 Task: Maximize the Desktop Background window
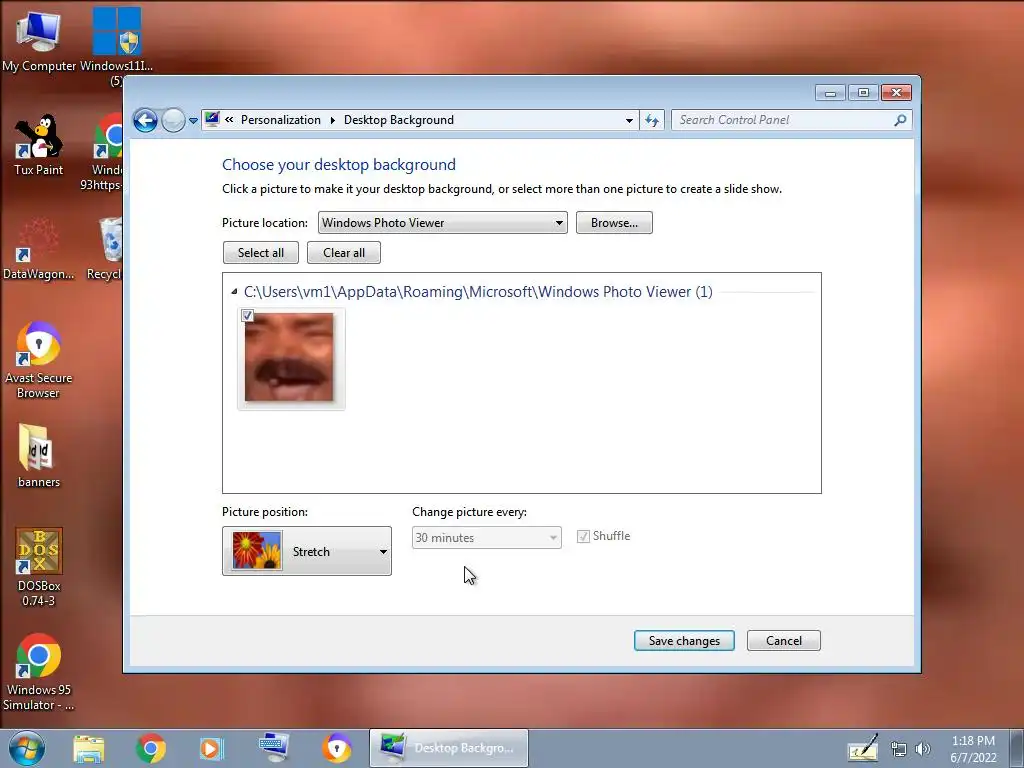[x=863, y=93]
